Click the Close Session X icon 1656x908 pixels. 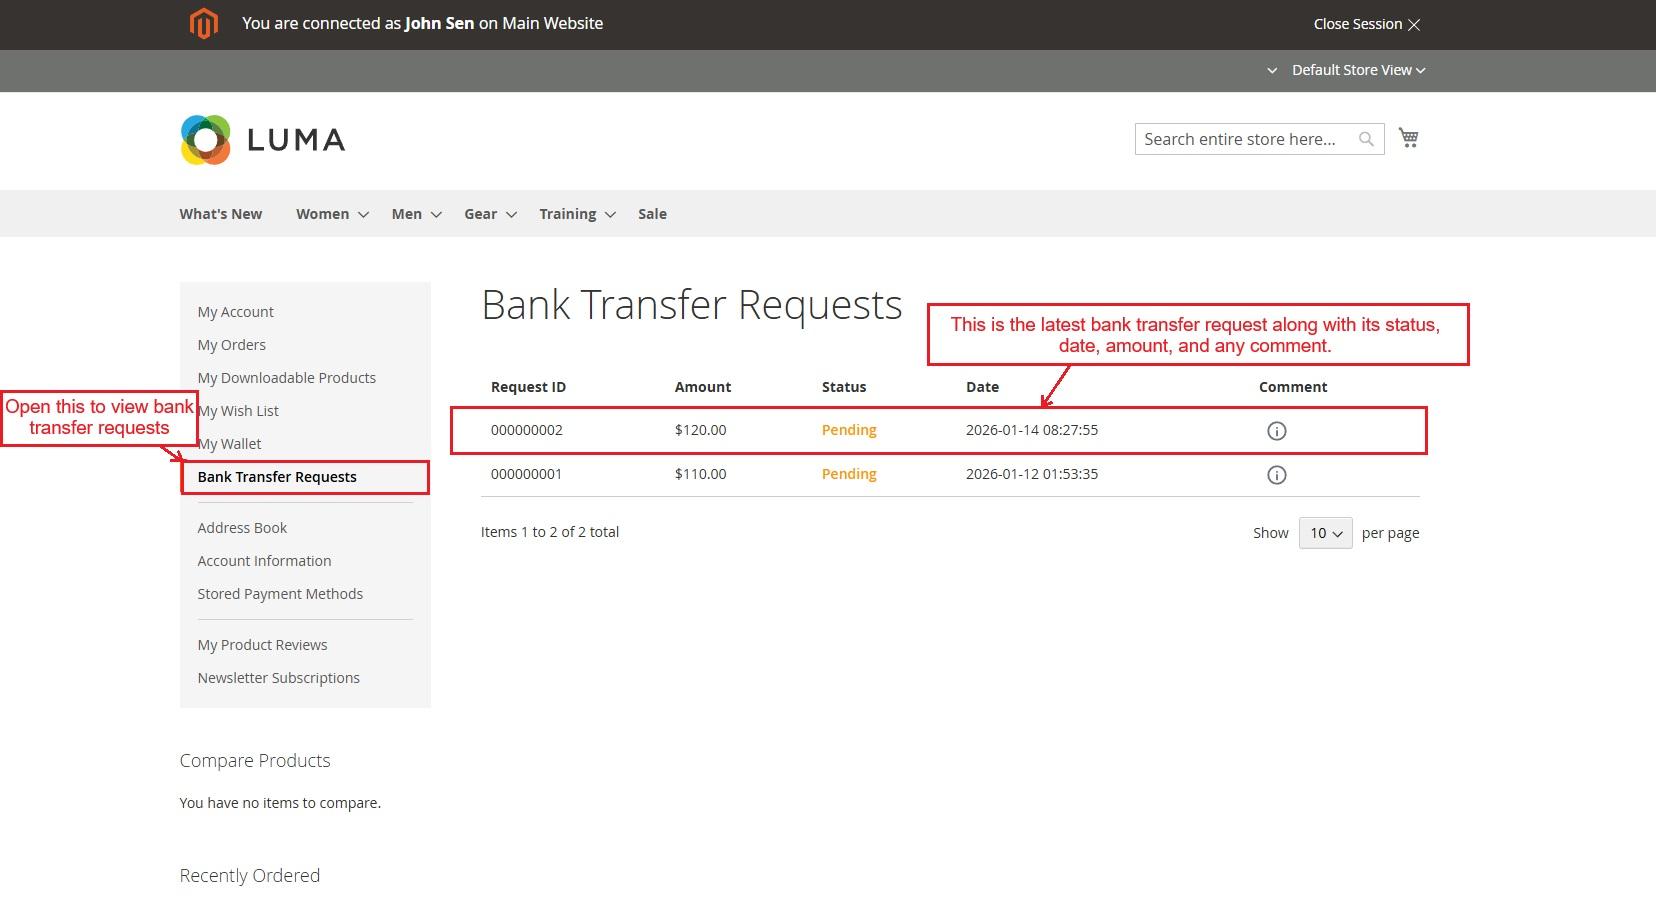(x=1414, y=25)
